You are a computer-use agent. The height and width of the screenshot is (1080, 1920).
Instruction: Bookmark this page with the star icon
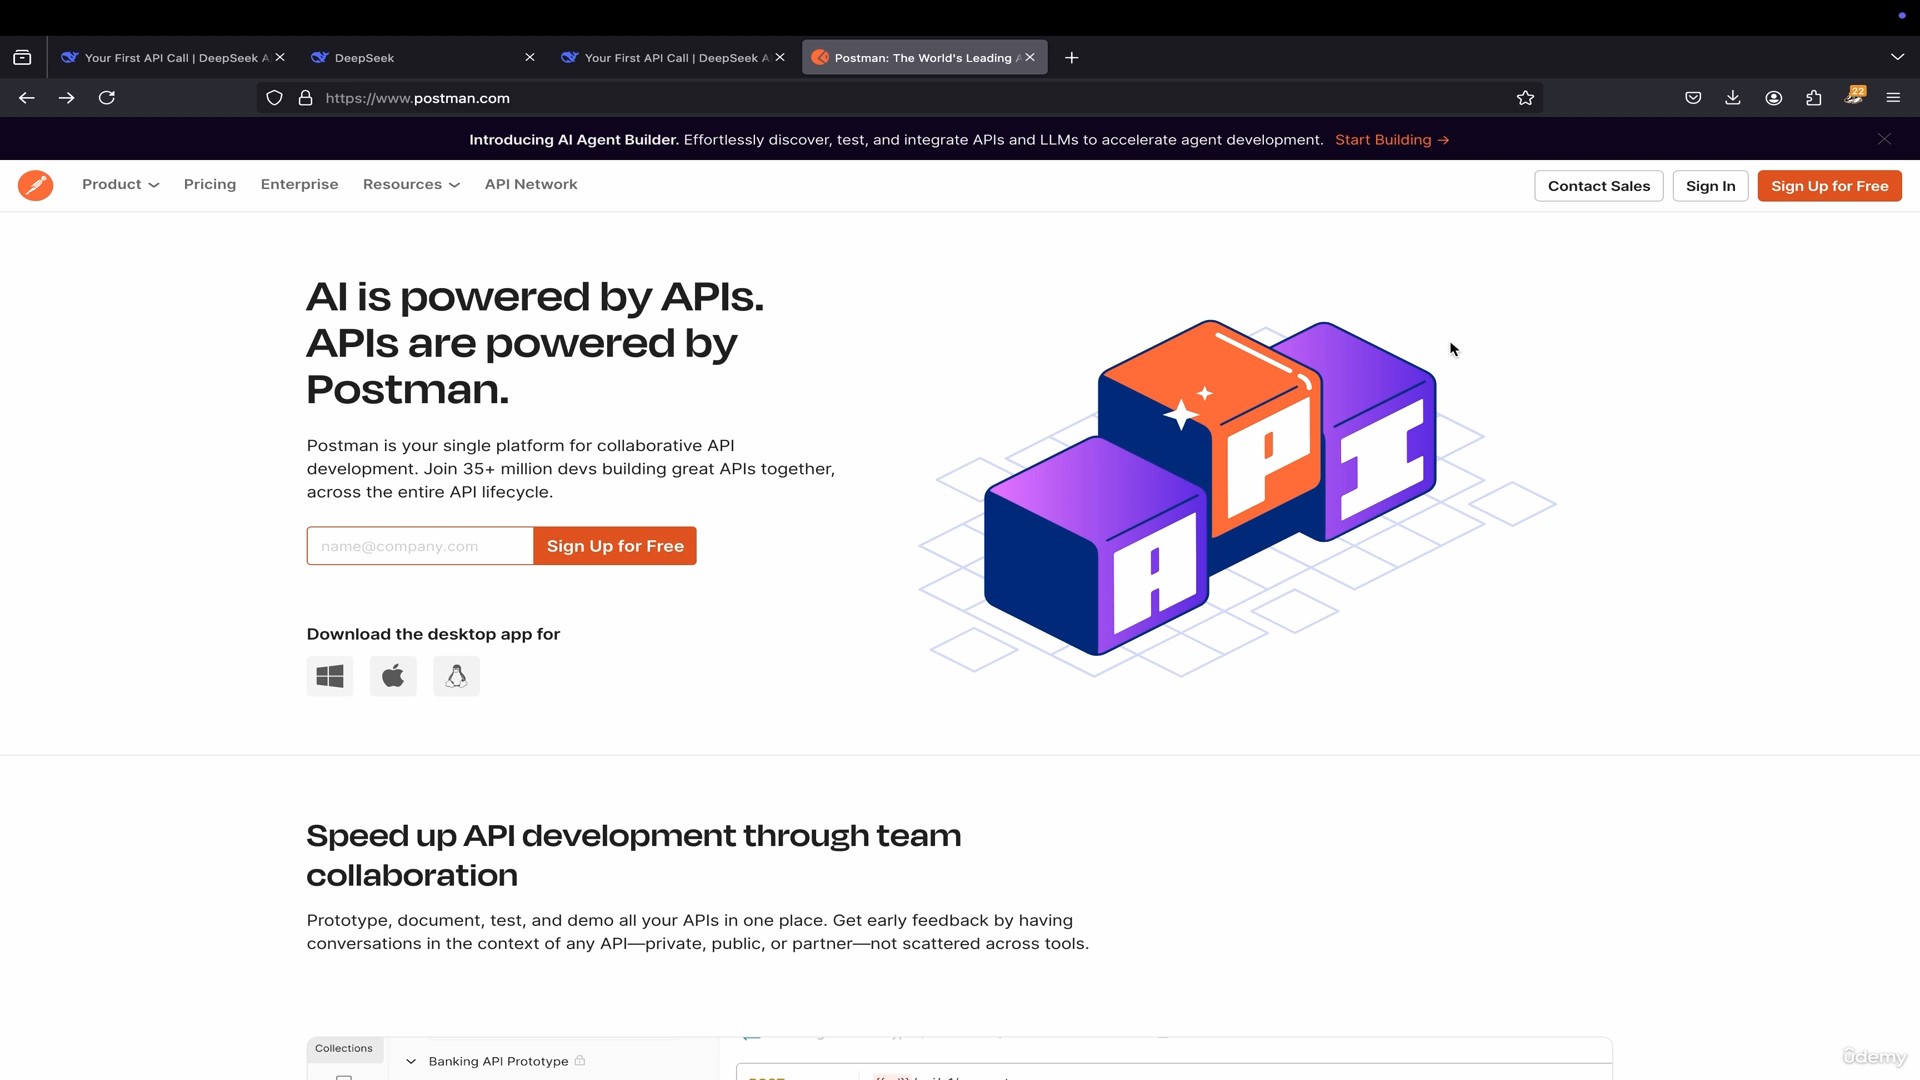click(1525, 98)
